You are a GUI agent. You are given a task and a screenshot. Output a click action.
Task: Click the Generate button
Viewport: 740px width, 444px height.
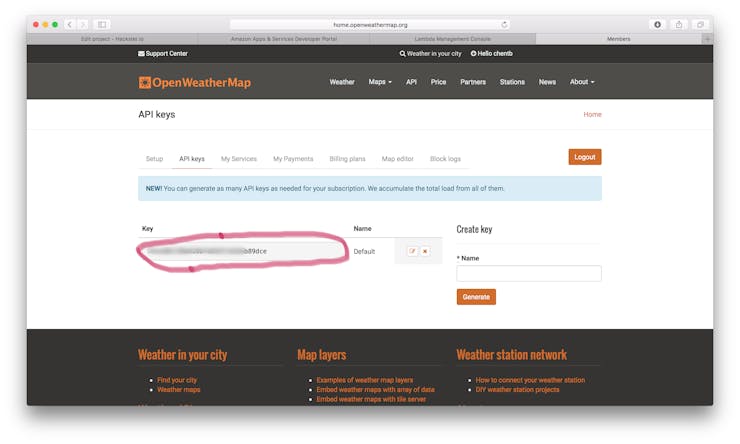(x=476, y=297)
